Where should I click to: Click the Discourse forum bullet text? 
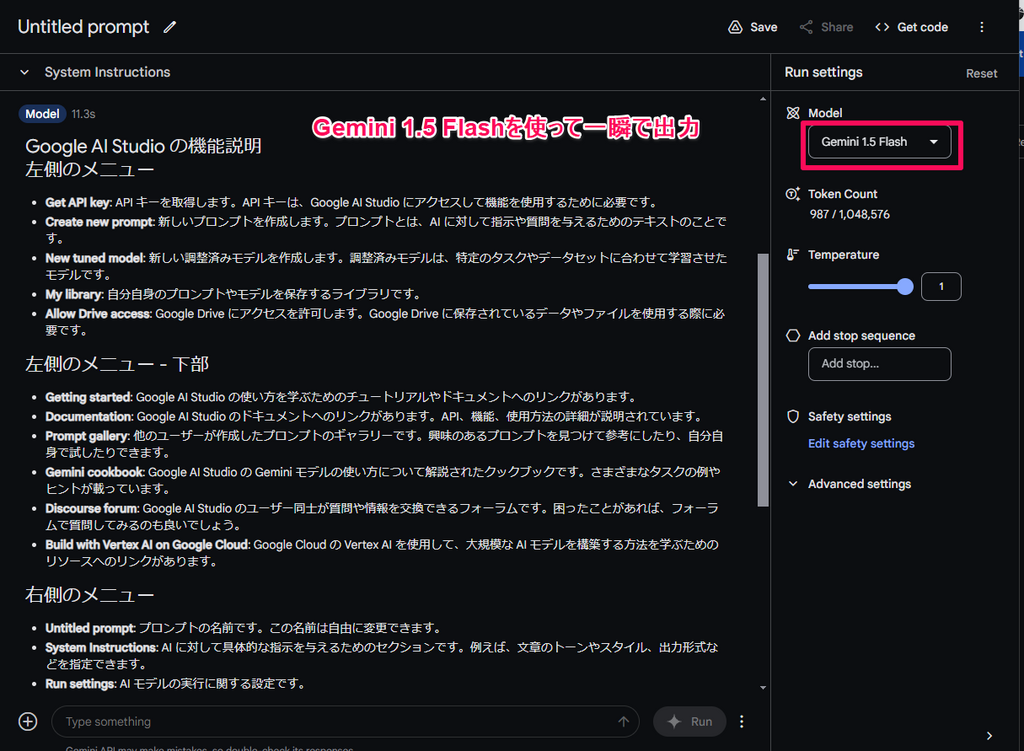(382, 517)
